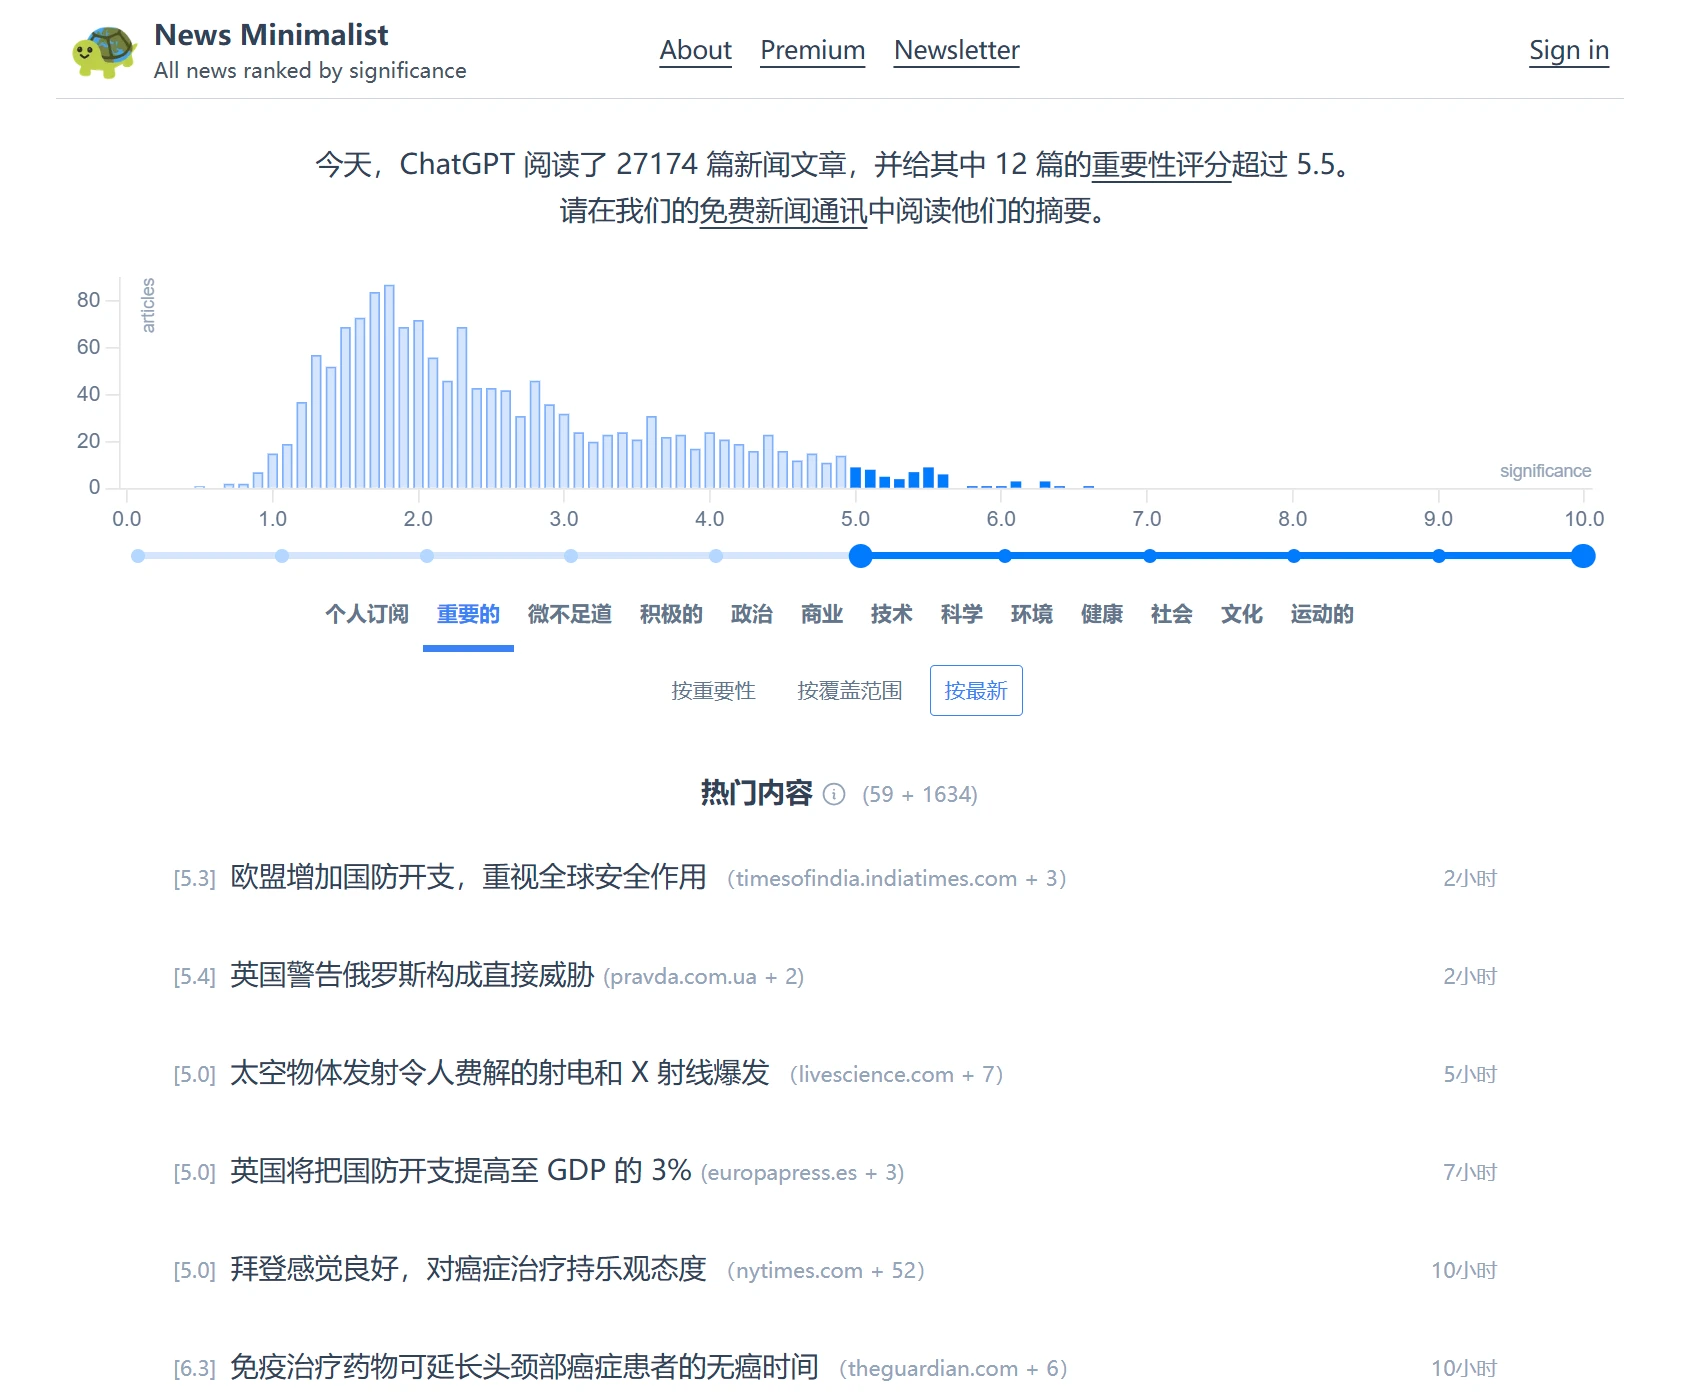This screenshot has height=1397, width=1708.
Task: Click source (livescience.com + 7)
Action: tap(897, 1075)
